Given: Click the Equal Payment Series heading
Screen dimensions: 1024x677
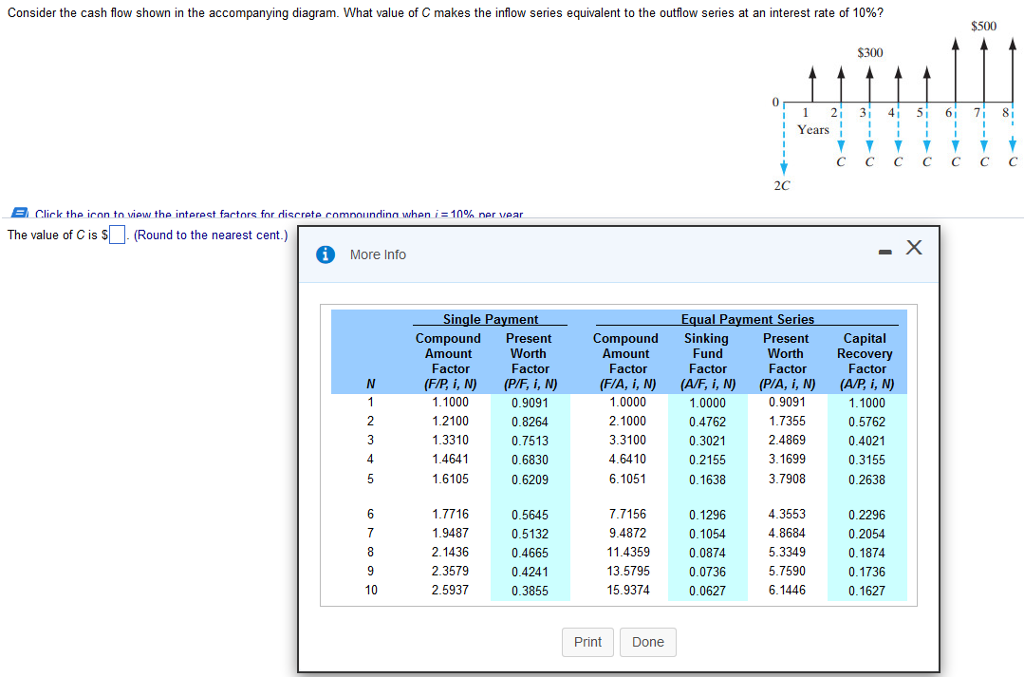Looking at the screenshot, I should tap(747, 319).
